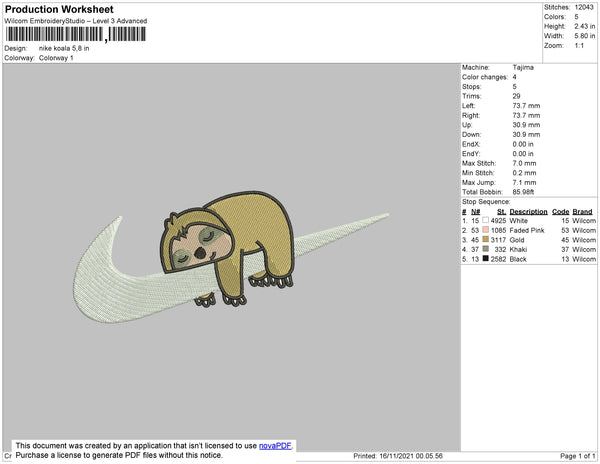Click the Stitches value '12043'
This screenshot has height=464, width=600.
tap(584, 7)
